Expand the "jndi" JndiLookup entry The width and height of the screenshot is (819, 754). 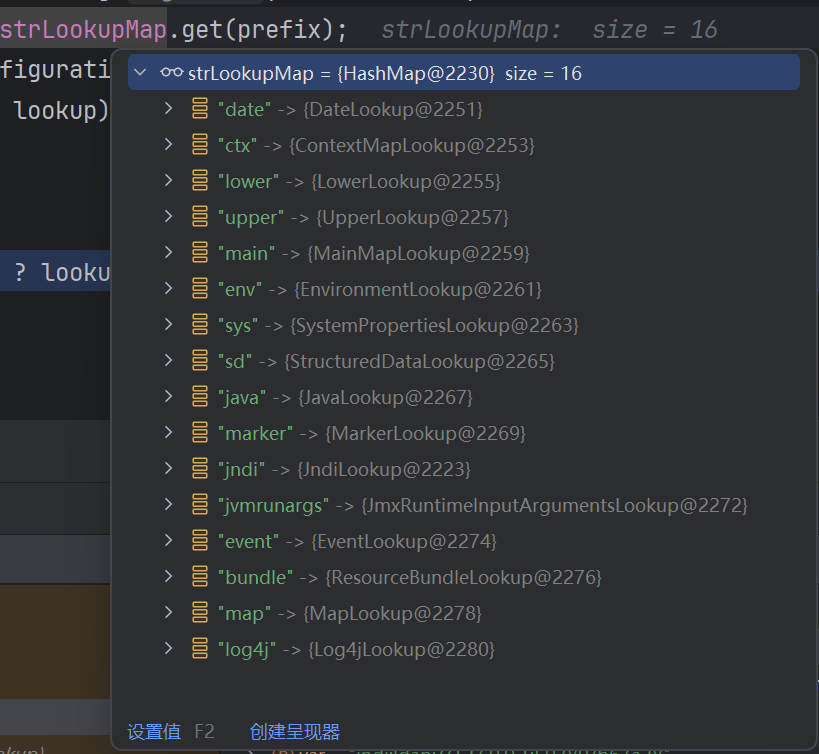pos(169,469)
